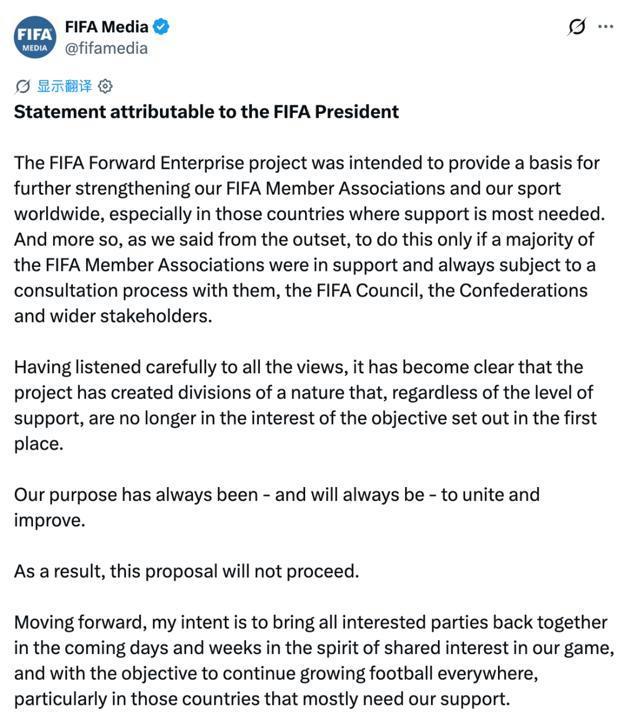624x720 pixels.
Task: Click the word 'place.' ending second paragraph
Action: (x=39, y=444)
